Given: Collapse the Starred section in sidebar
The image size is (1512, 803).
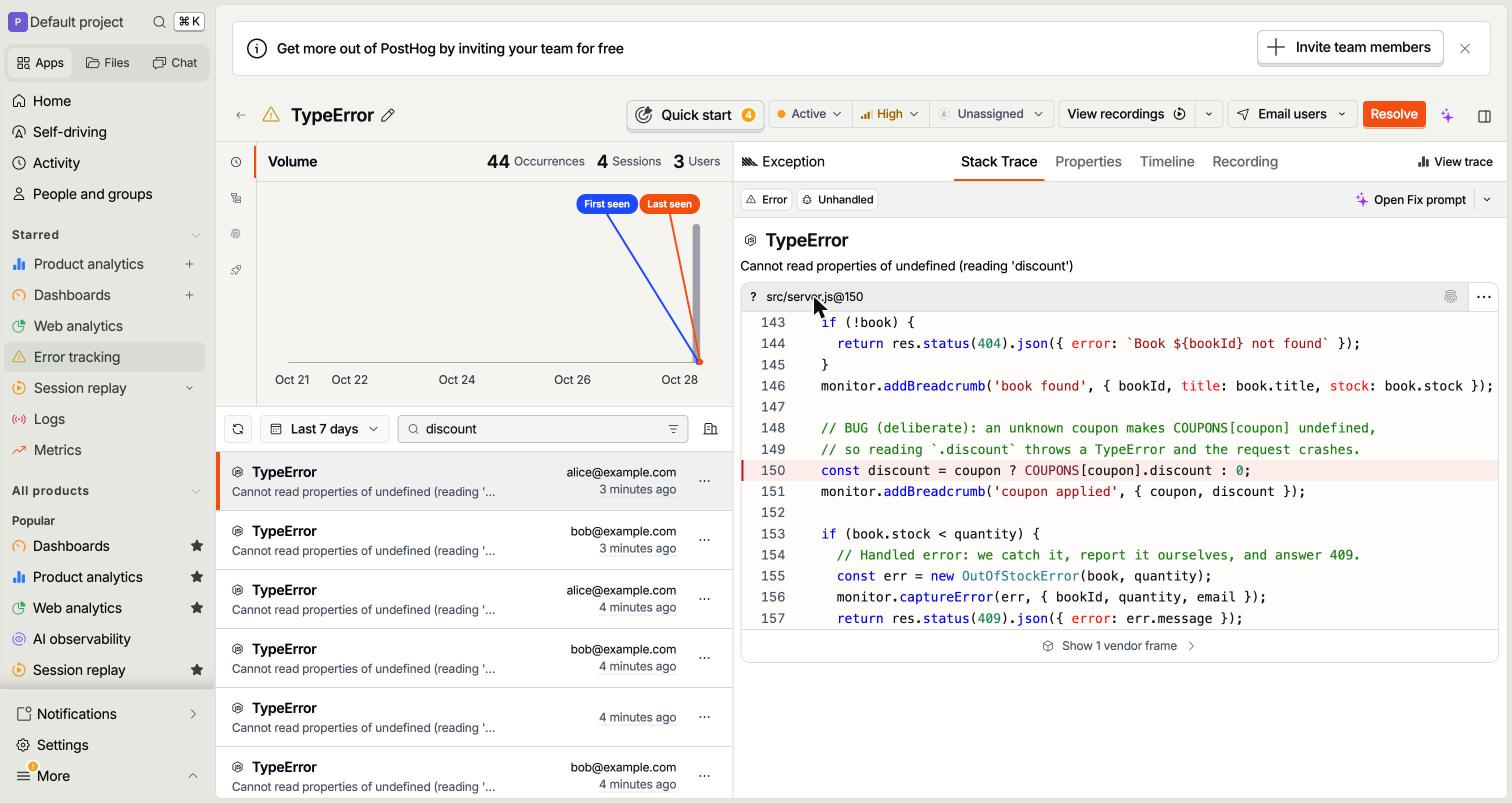Looking at the screenshot, I should pos(196,235).
